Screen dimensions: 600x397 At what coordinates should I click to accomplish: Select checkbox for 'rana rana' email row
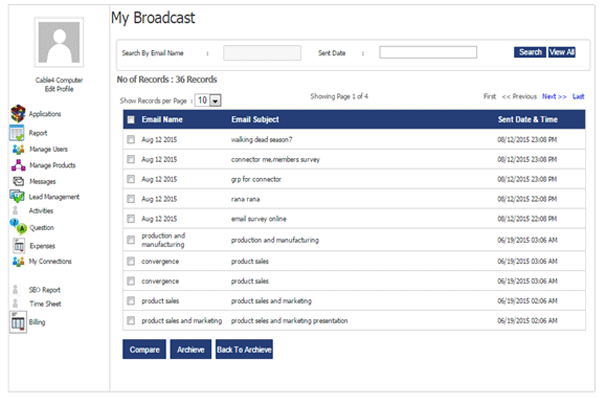pos(131,199)
